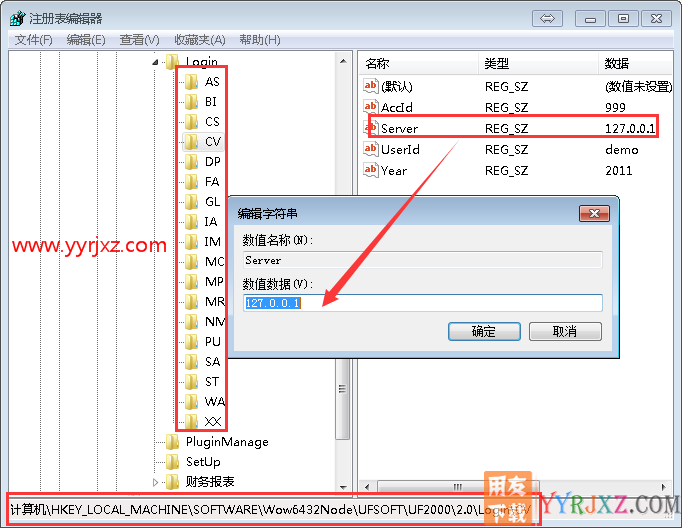Select the Year value name

point(394,170)
